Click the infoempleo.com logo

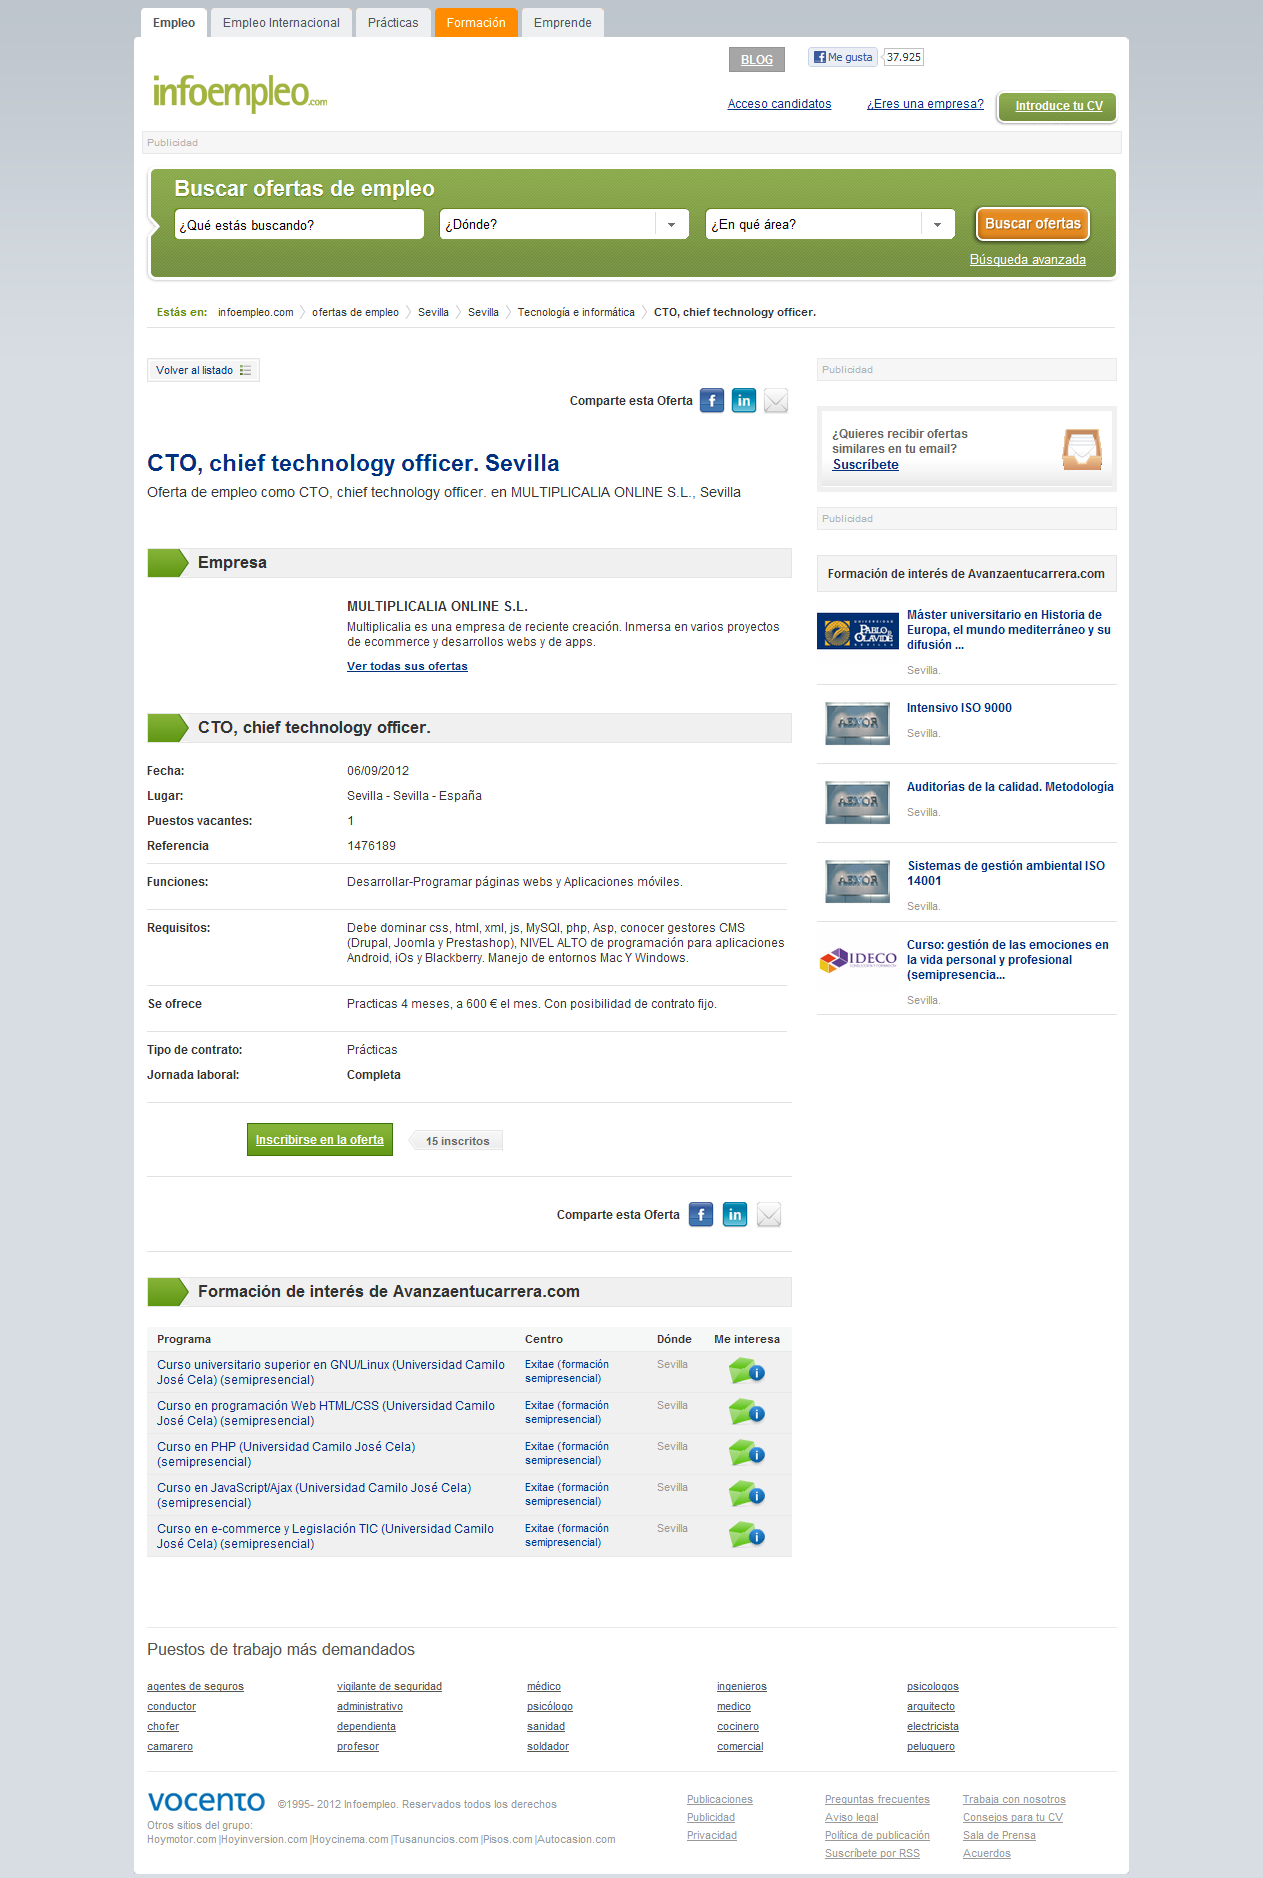coord(240,93)
